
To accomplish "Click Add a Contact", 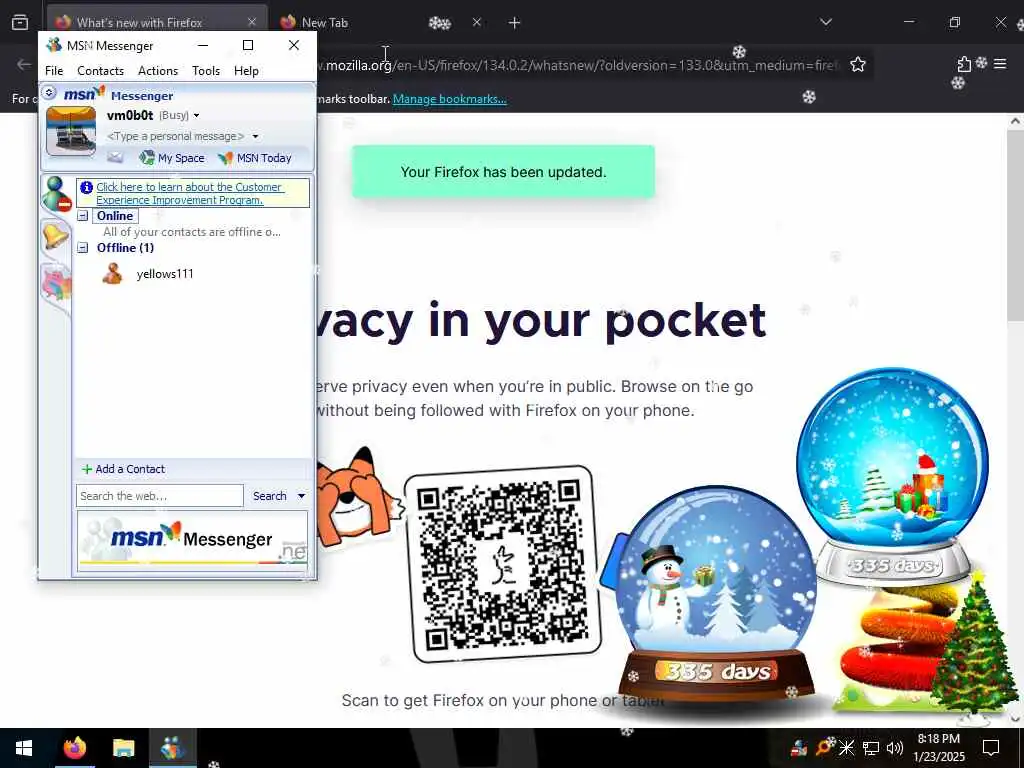I will point(123,469).
